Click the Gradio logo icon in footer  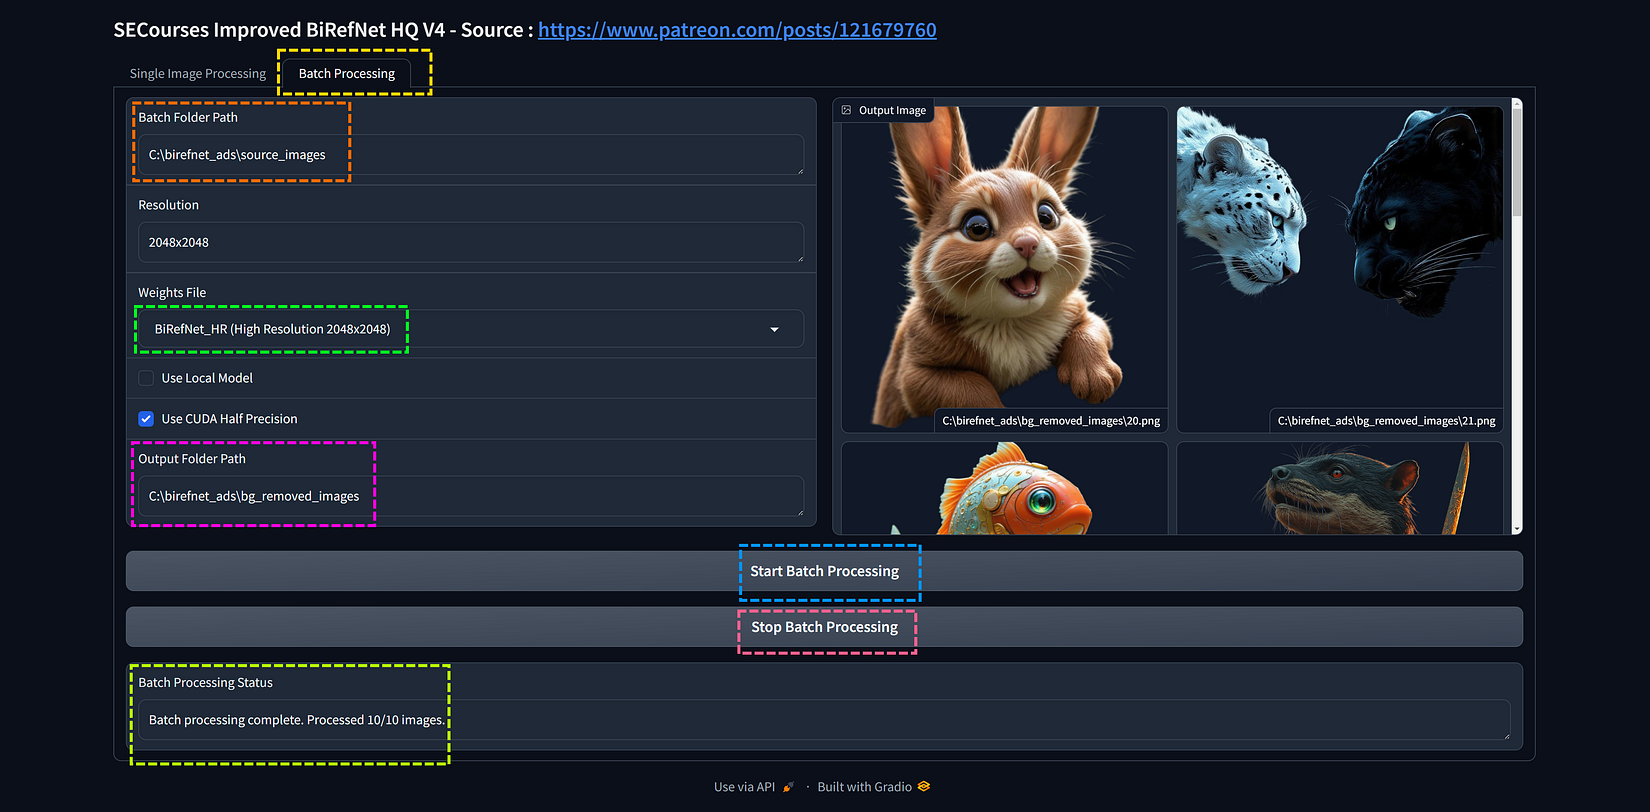(924, 786)
